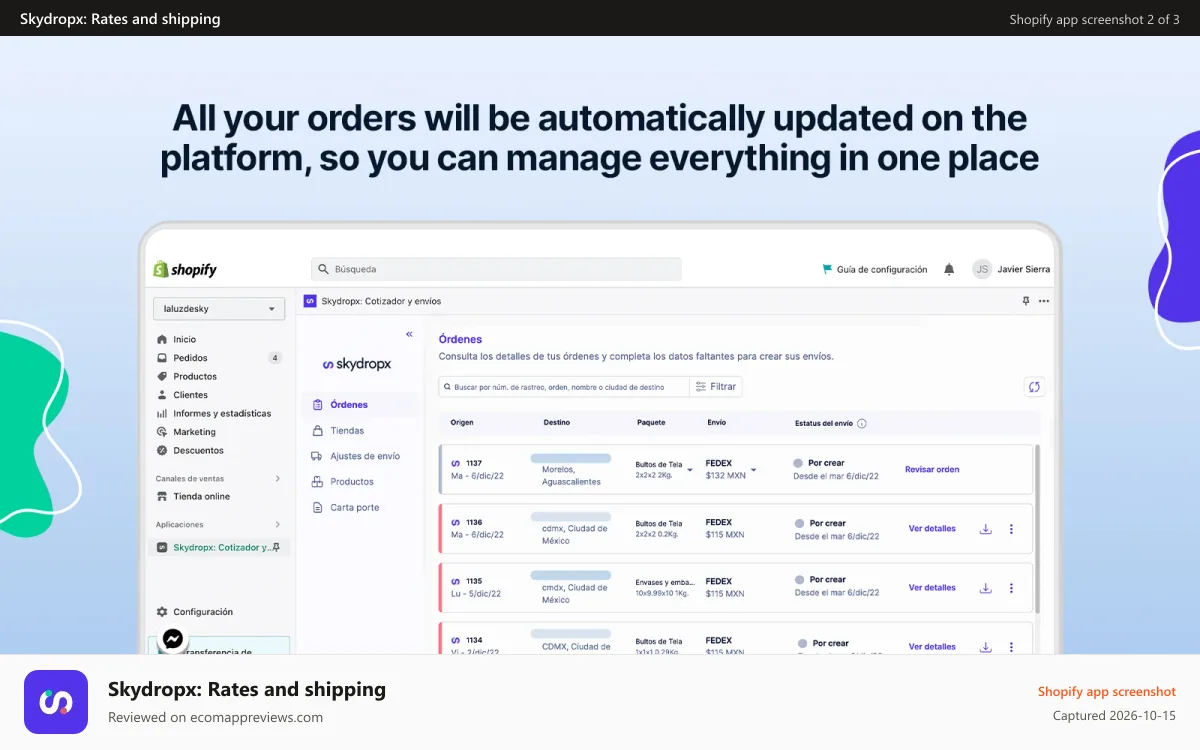Open the notifications bell
This screenshot has width=1200, height=750.
tap(949, 269)
